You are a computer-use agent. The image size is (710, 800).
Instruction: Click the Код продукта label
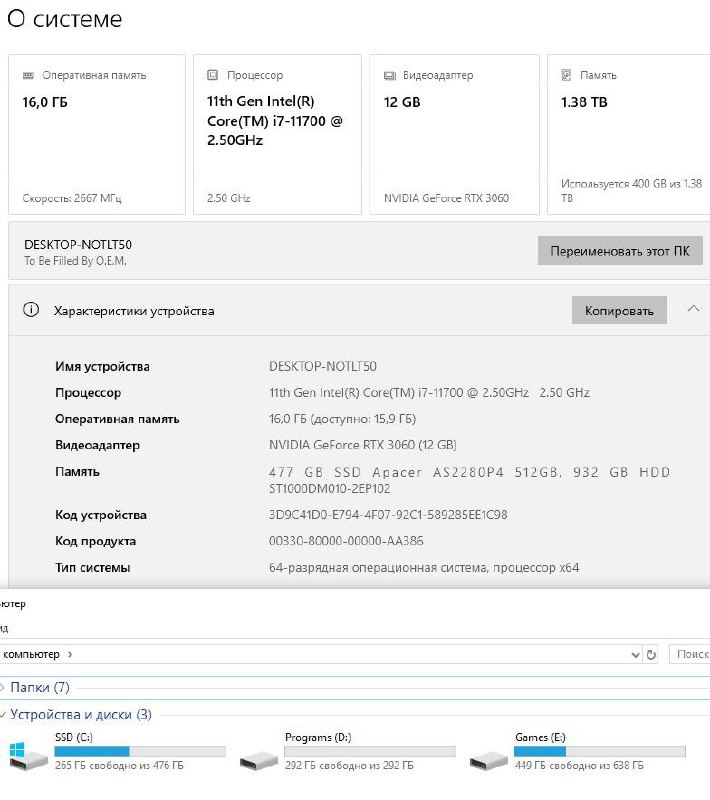[95, 541]
